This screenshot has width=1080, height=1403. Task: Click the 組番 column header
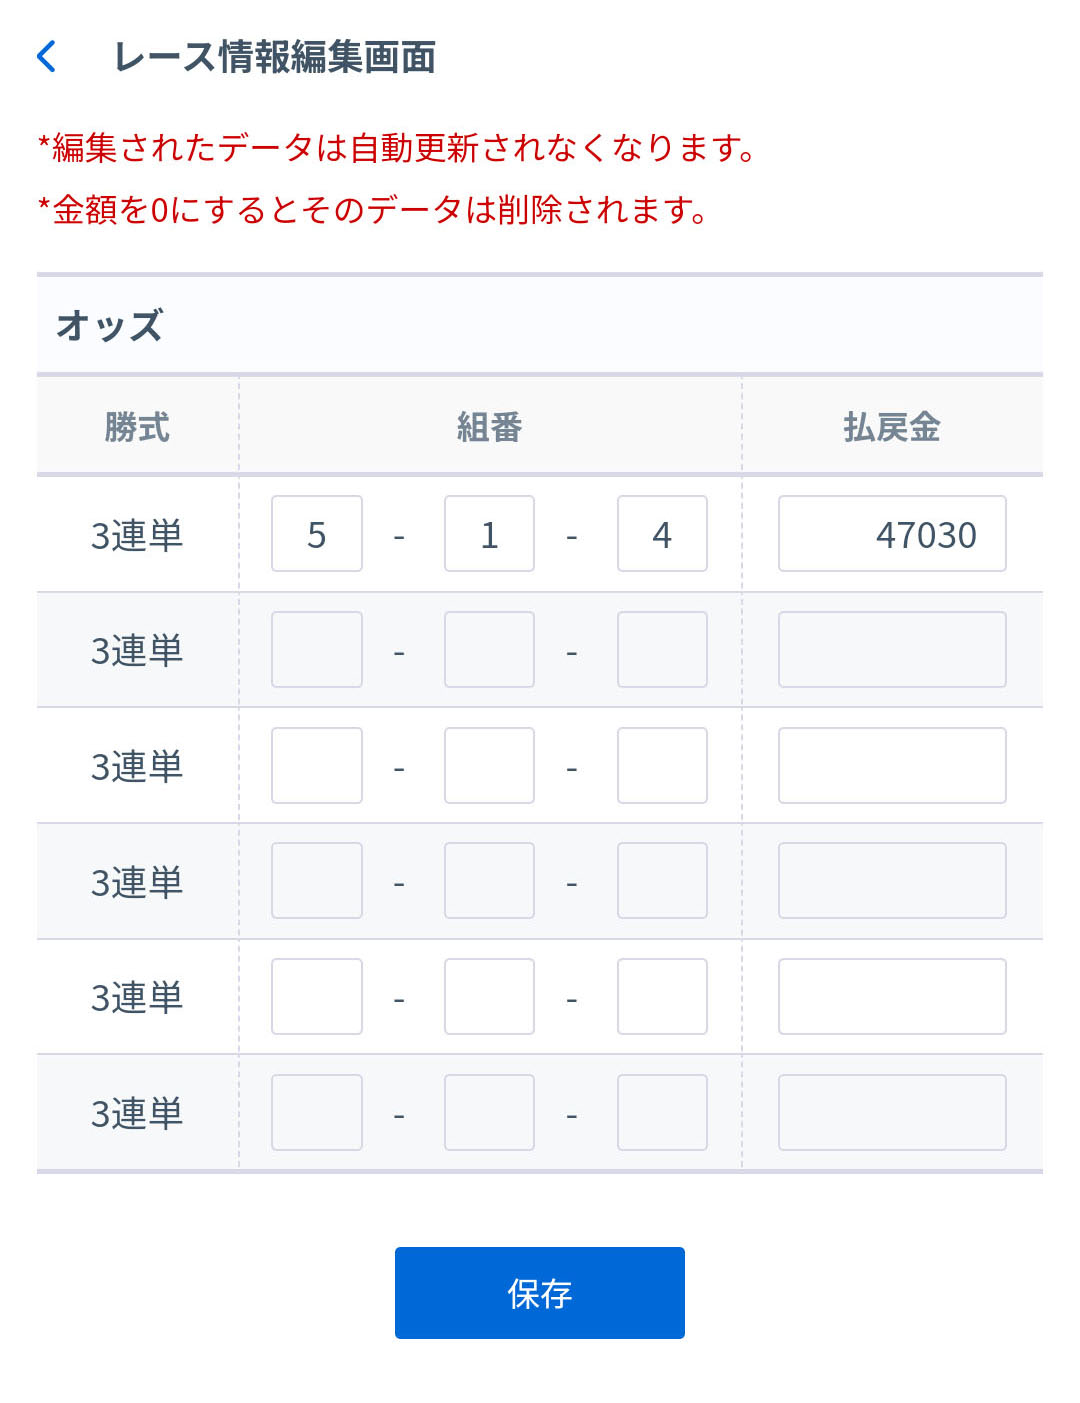point(489,427)
